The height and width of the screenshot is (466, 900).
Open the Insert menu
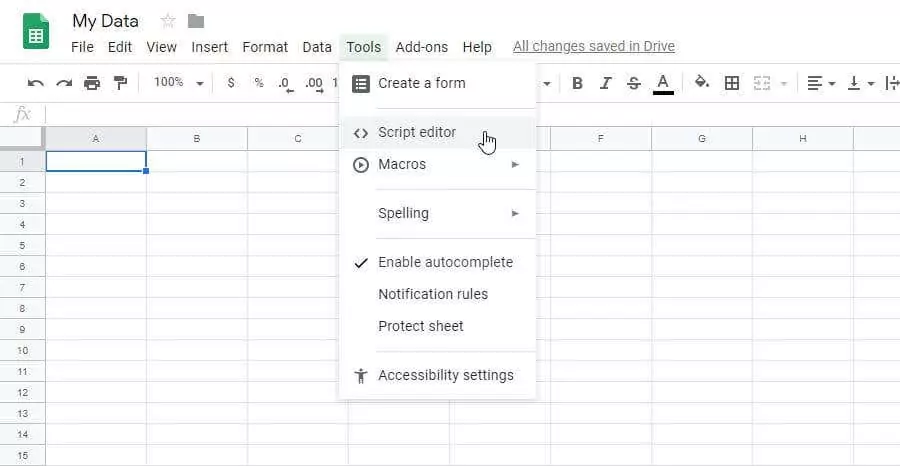pyautogui.click(x=210, y=47)
